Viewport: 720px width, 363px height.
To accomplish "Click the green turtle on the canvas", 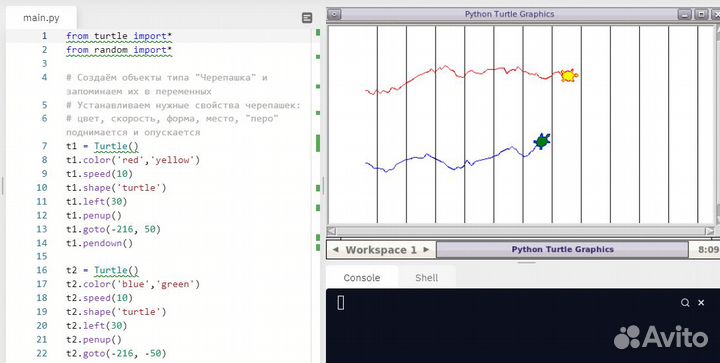I will click(x=542, y=141).
